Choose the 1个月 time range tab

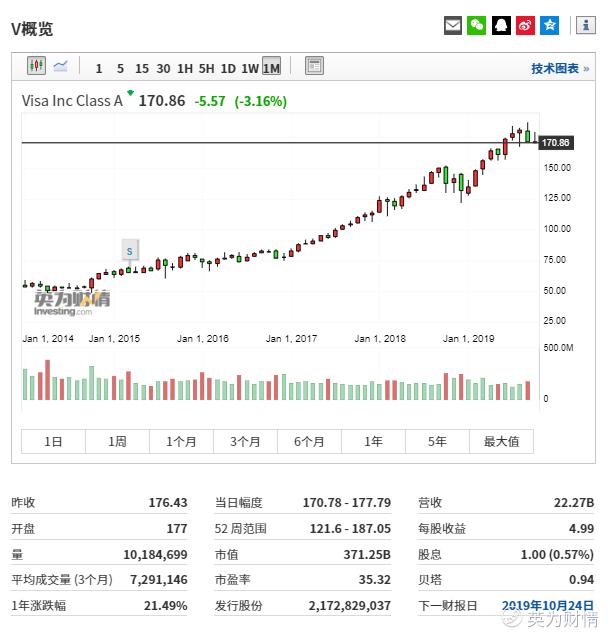tap(182, 441)
